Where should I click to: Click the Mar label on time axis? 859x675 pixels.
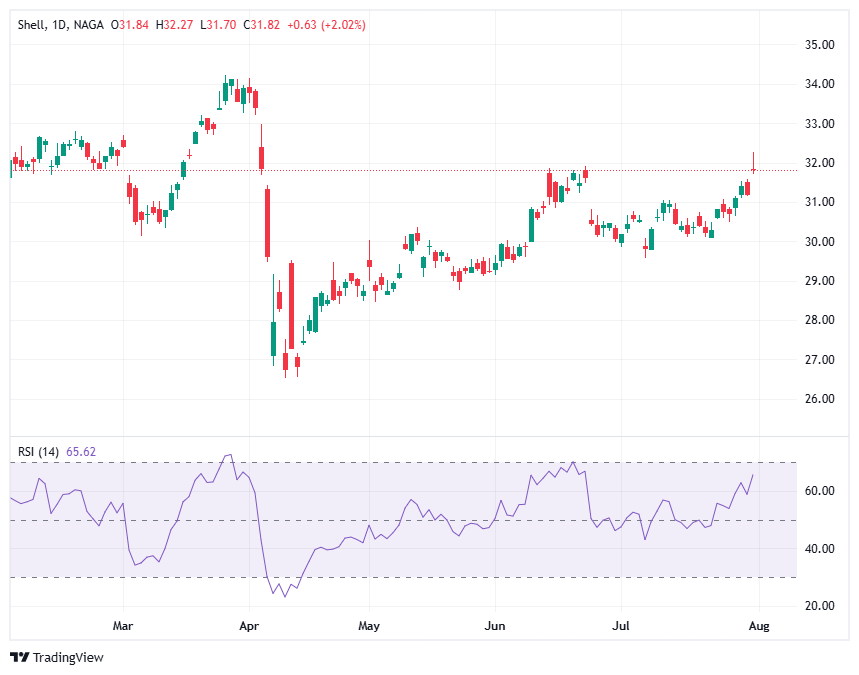(124, 625)
